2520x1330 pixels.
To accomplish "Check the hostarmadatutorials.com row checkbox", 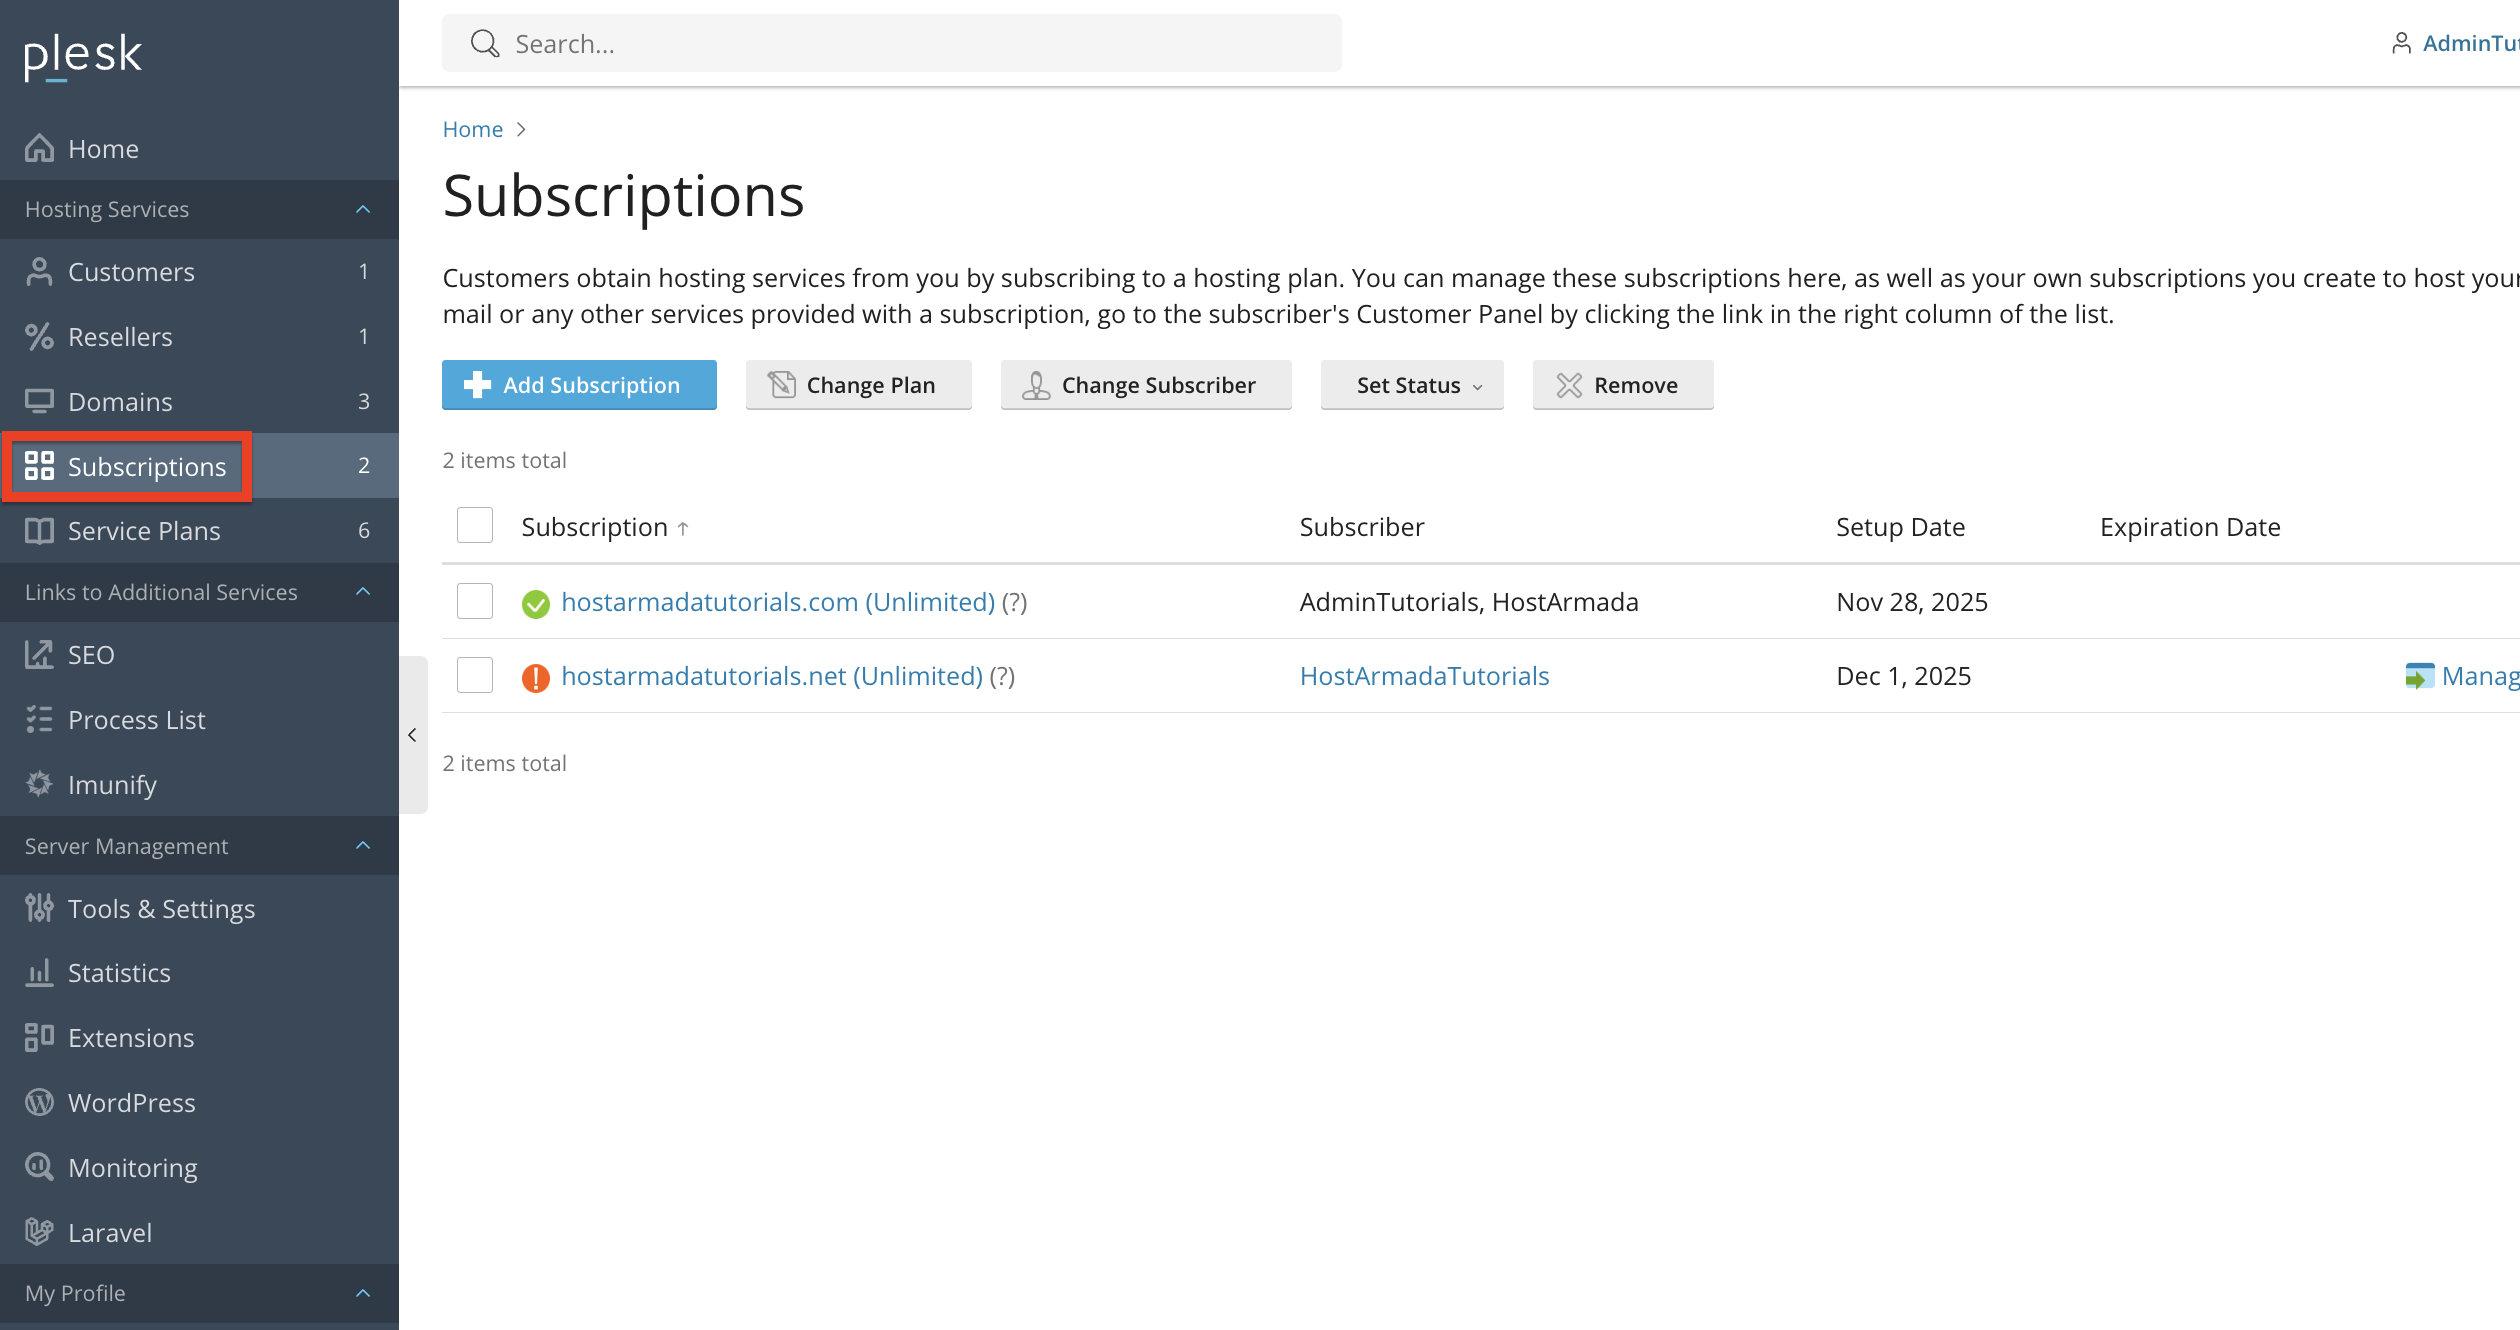I will click(x=475, y=601).
